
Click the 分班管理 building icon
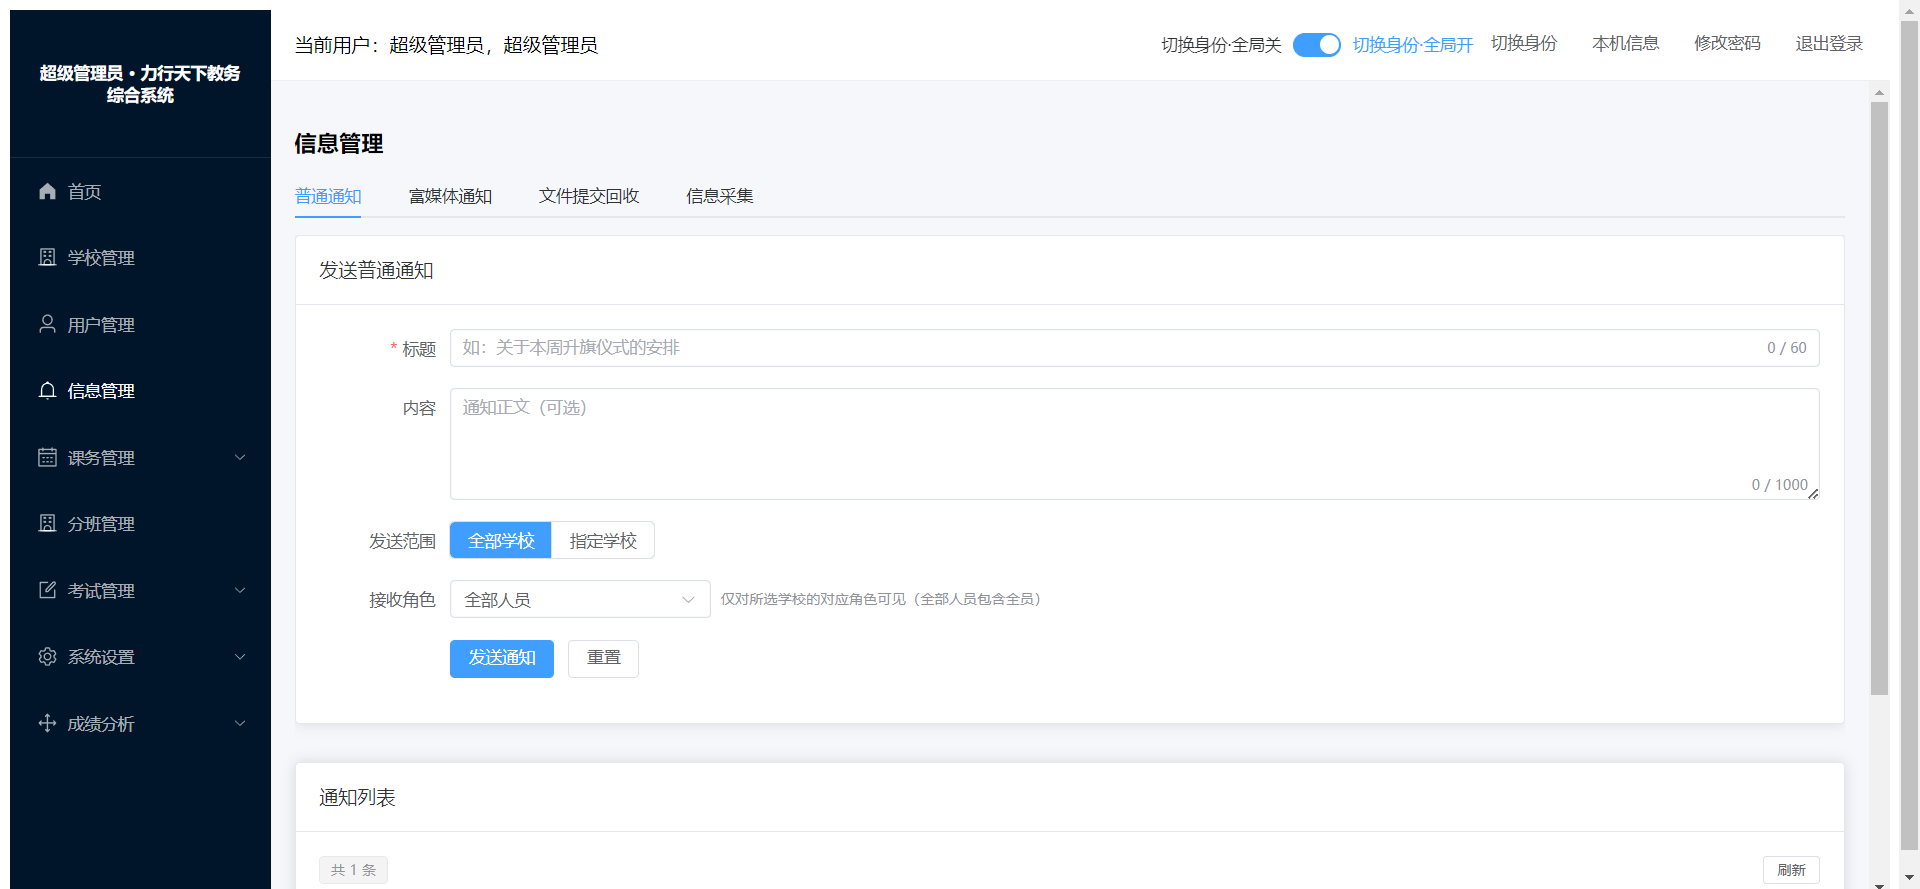pos(47,523)
